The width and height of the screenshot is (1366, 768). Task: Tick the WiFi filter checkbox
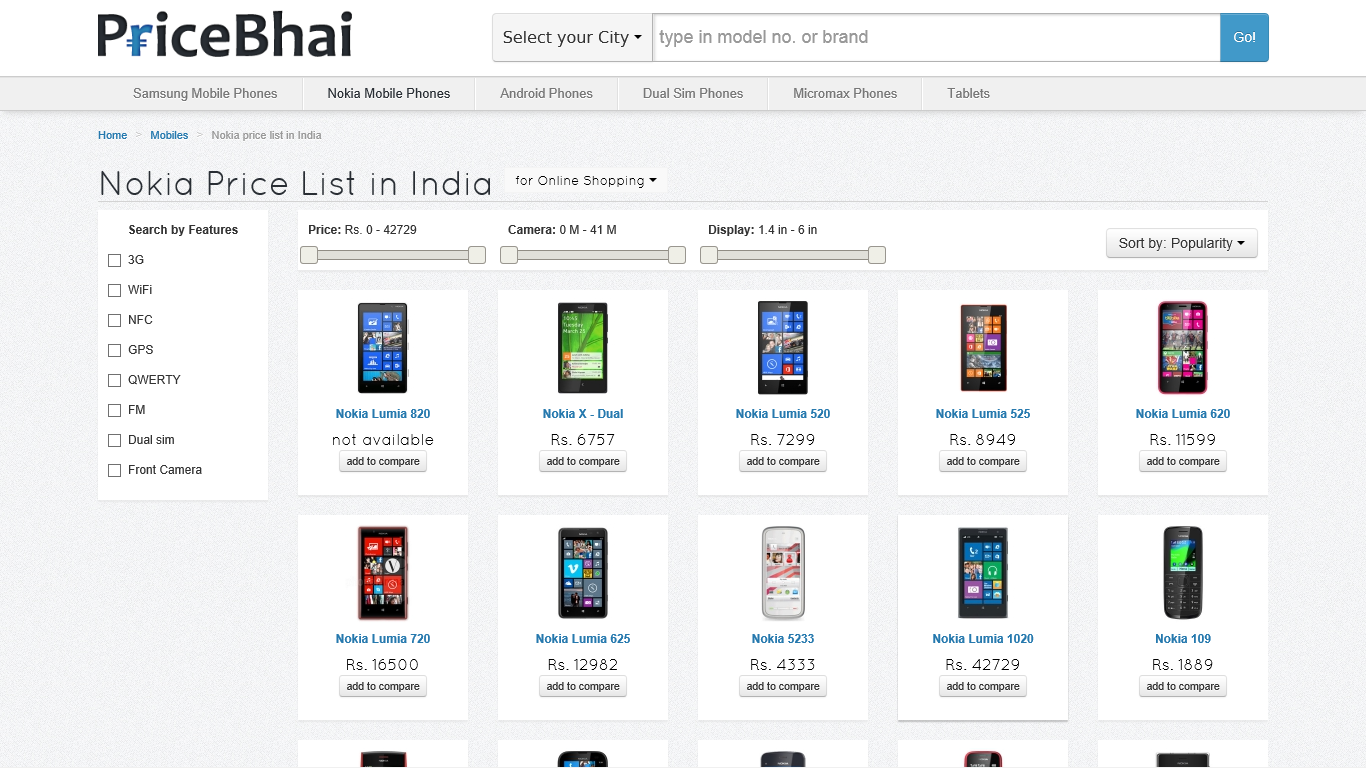pyautogui.click(x=114, y=290)
